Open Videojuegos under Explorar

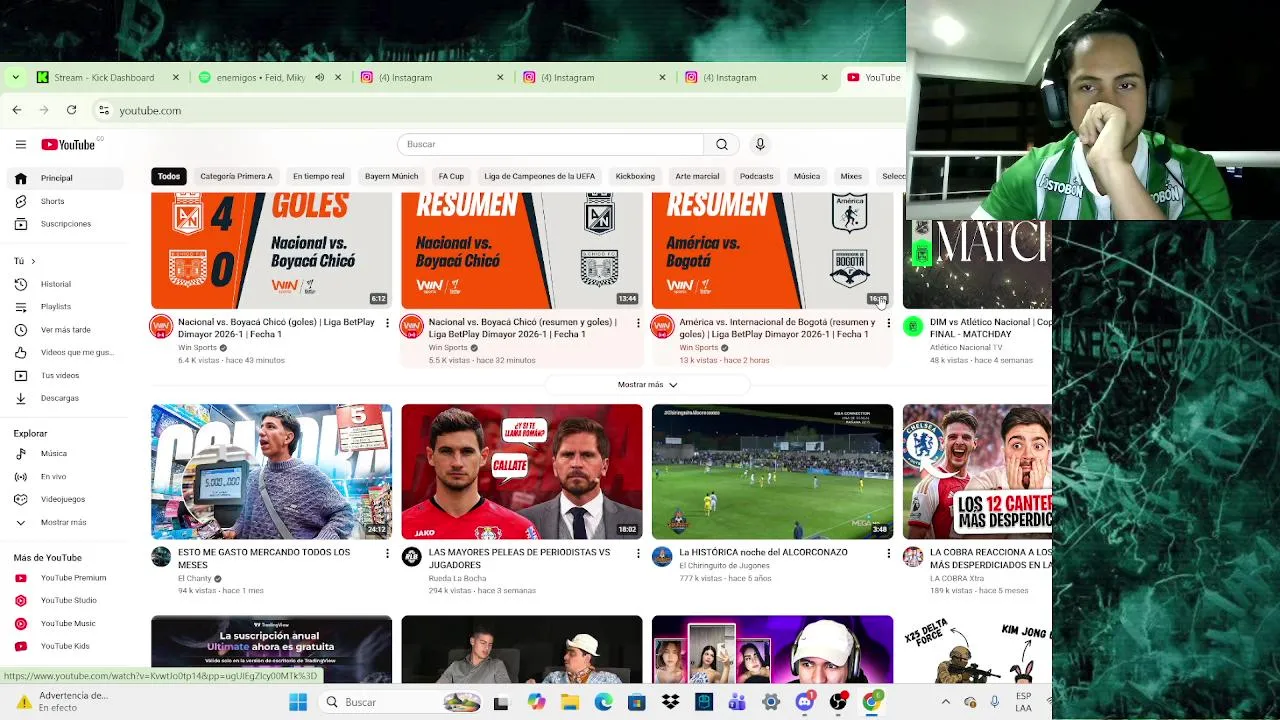(64, 499)
